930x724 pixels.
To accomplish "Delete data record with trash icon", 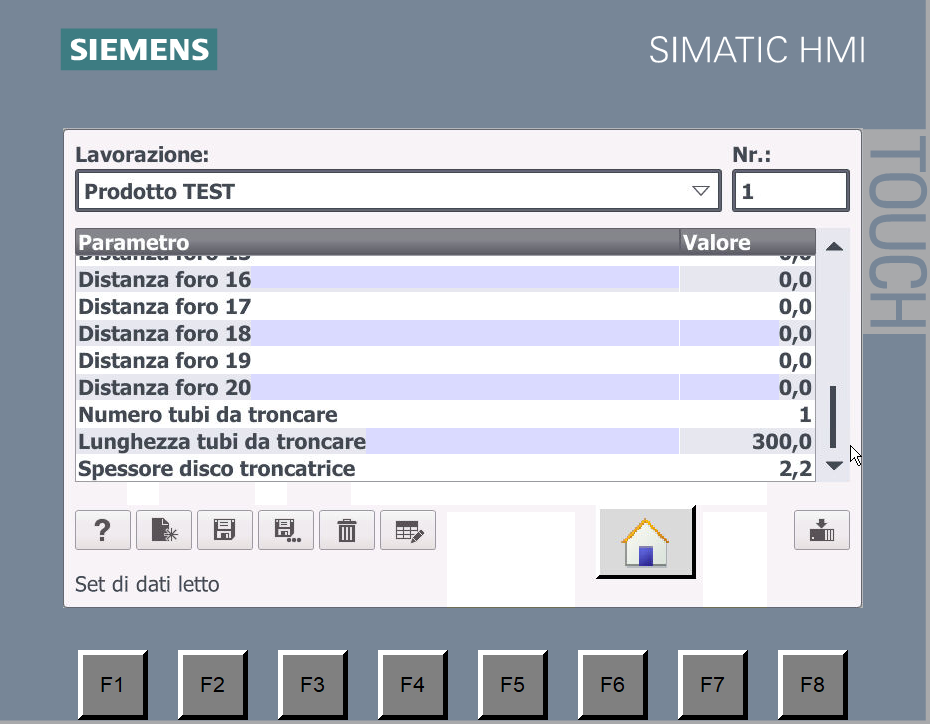I will (347, 530).
